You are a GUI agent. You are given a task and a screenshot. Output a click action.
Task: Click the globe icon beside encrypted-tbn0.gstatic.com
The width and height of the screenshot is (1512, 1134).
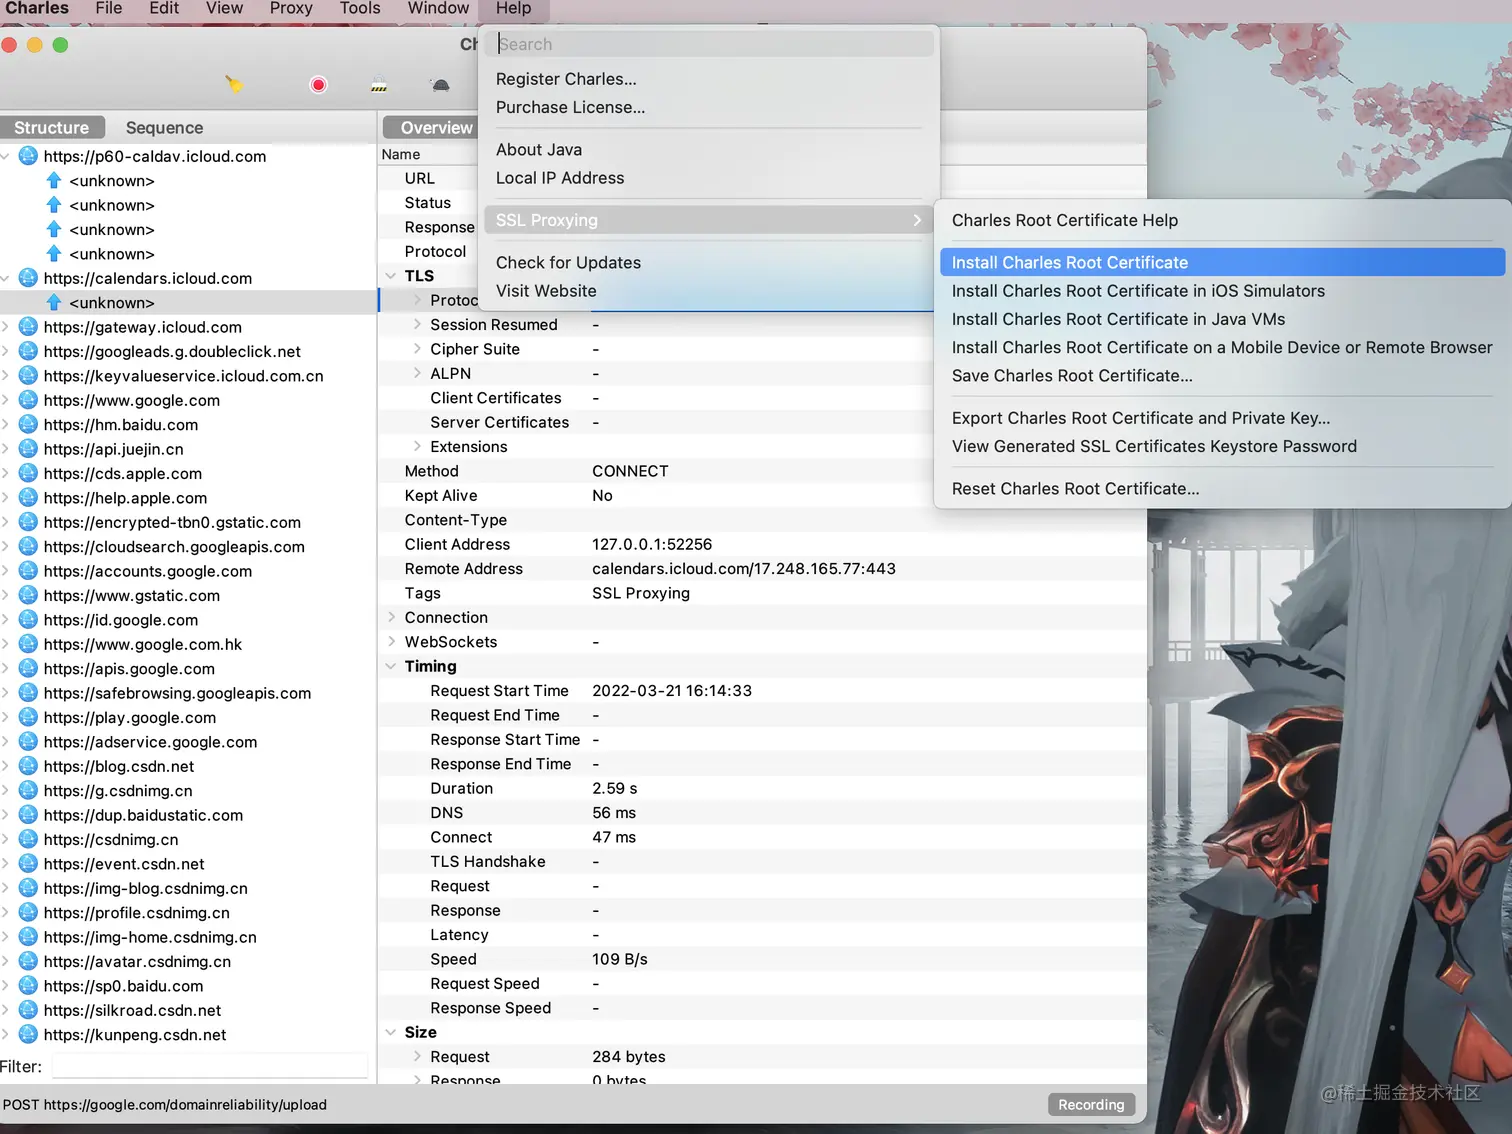point(28,522)
